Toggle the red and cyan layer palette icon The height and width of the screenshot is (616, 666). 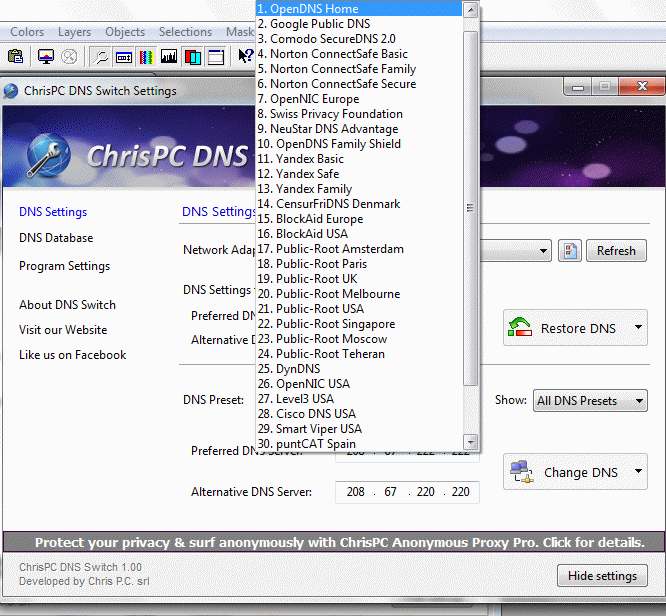[x=192, y=57]
